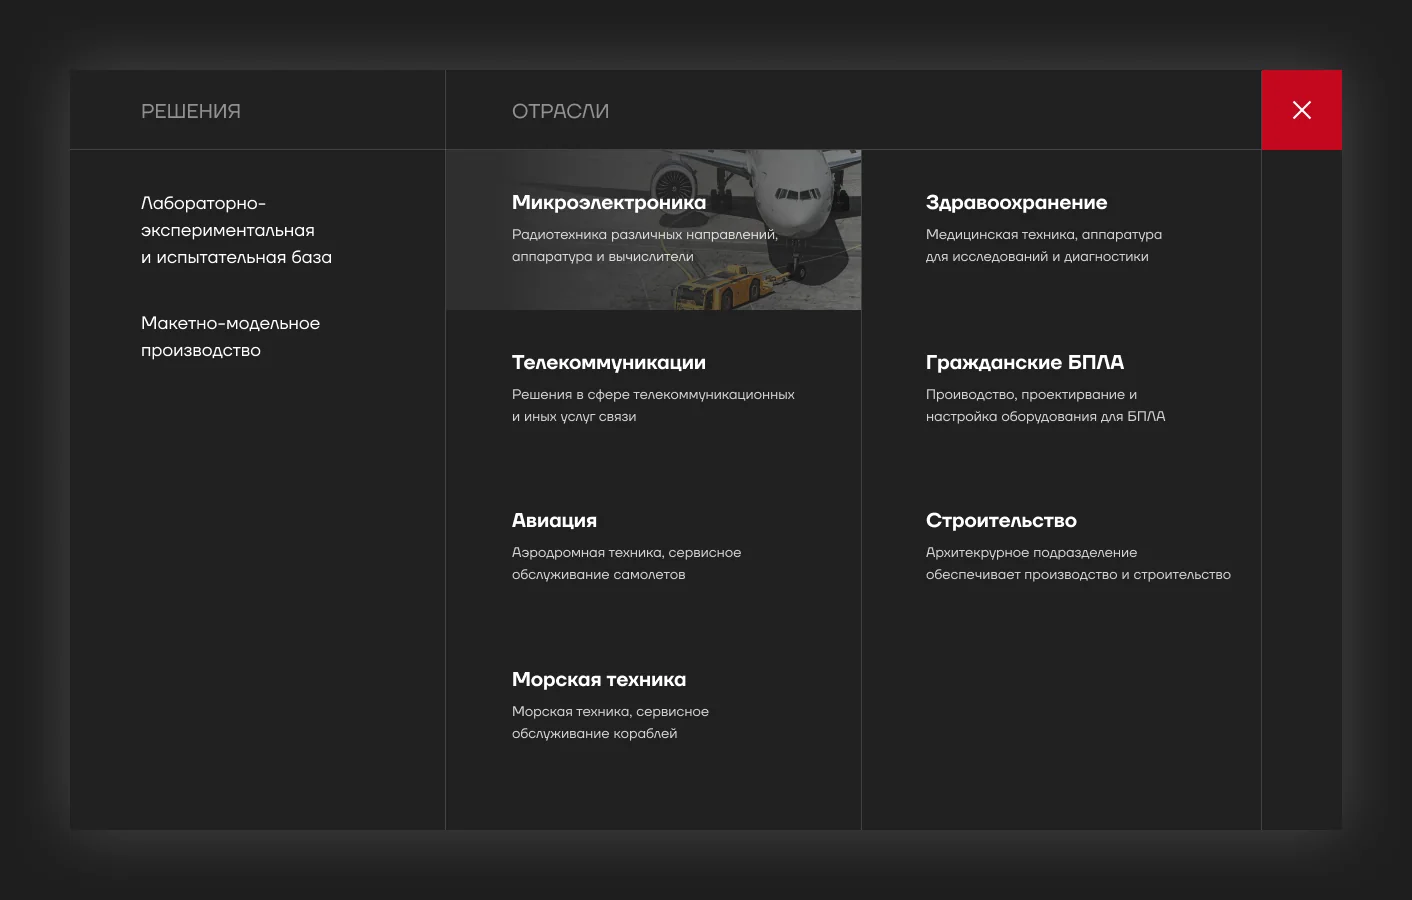Open the Авиация industry heading

[554, 521]
